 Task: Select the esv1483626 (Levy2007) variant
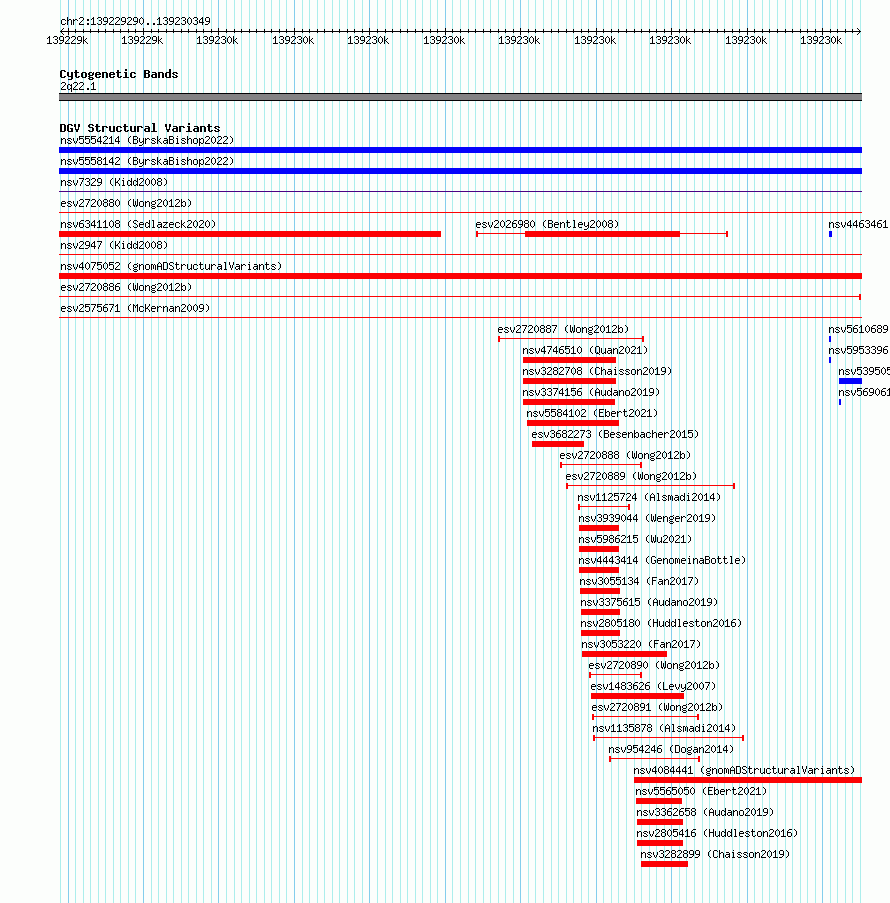coord(653,686)
